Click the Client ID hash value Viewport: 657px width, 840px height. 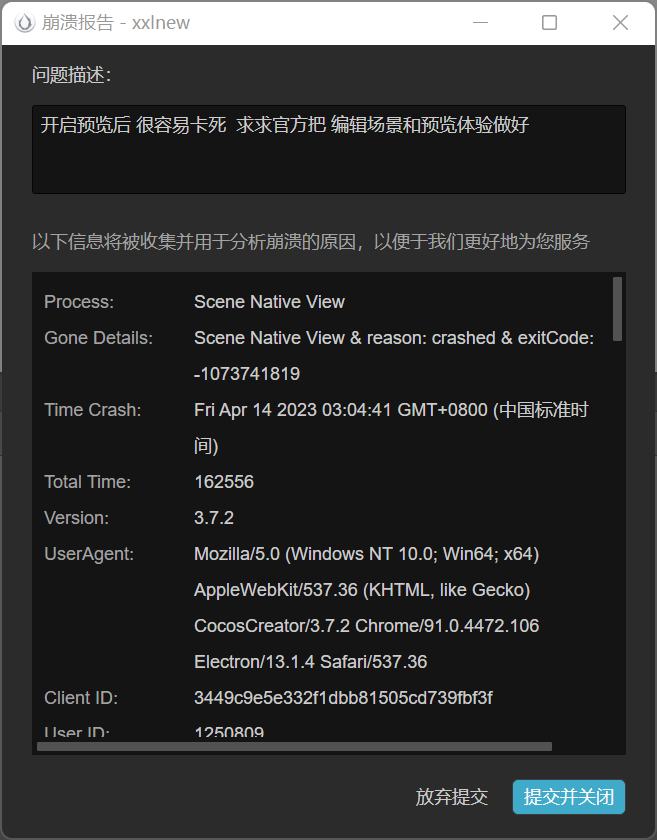pyautogui.click(x=343, y=698)
